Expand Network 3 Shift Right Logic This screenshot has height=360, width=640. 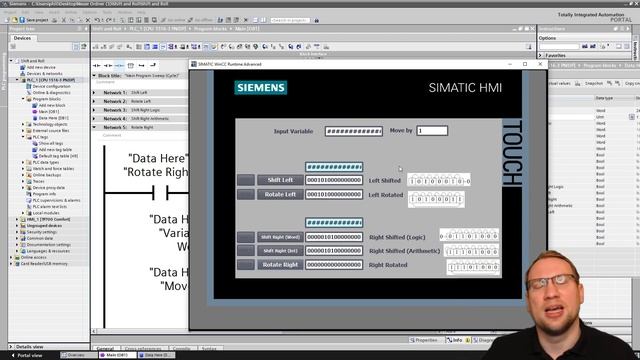pos(94,110)
